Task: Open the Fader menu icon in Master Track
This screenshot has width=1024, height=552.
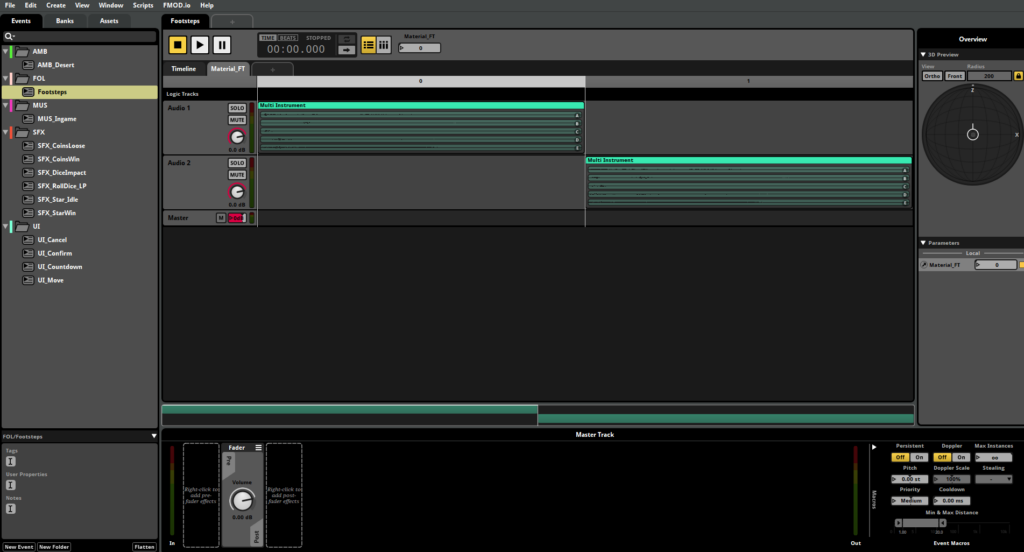Action: [258, 448]
